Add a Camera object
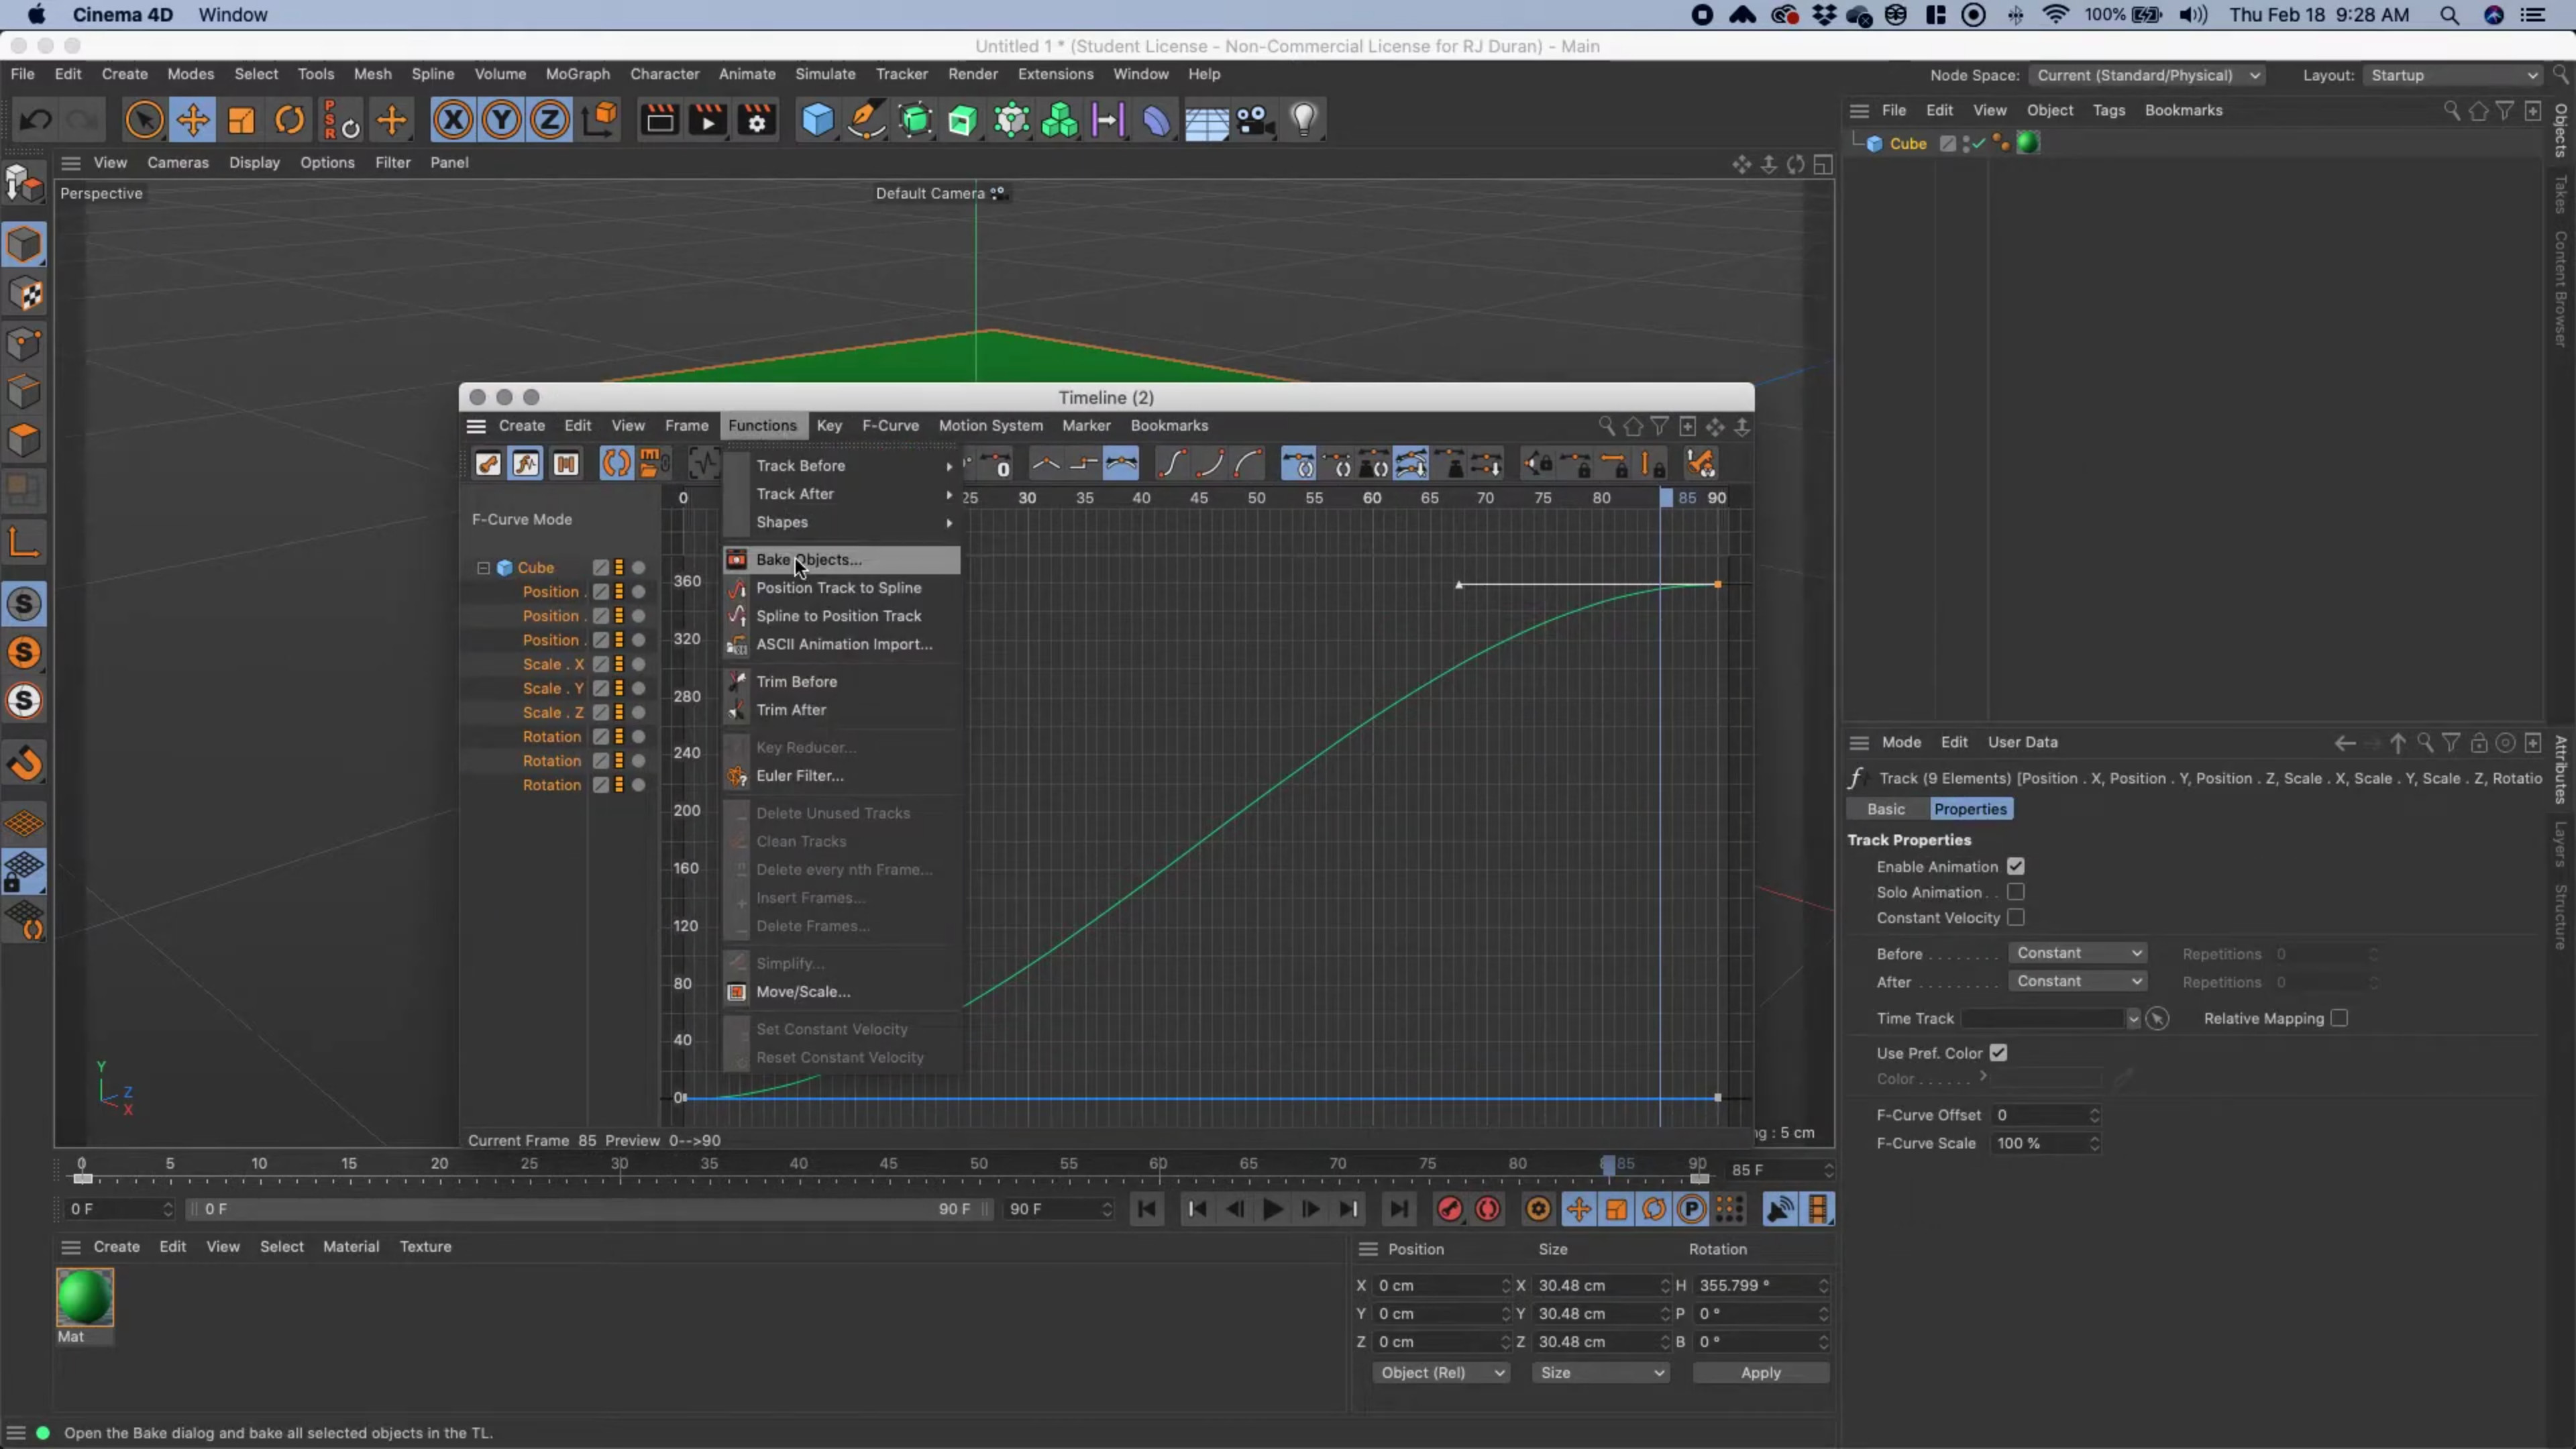2576x1449 pixels. point(1254,121)
